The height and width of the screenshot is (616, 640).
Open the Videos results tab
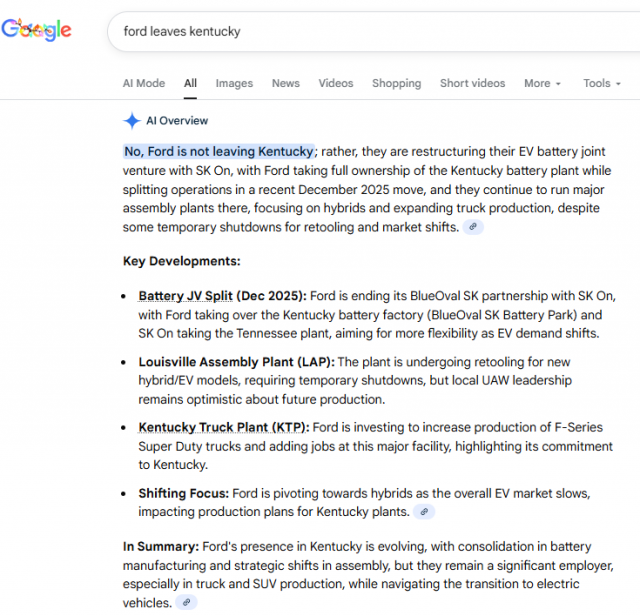(336, 84)
